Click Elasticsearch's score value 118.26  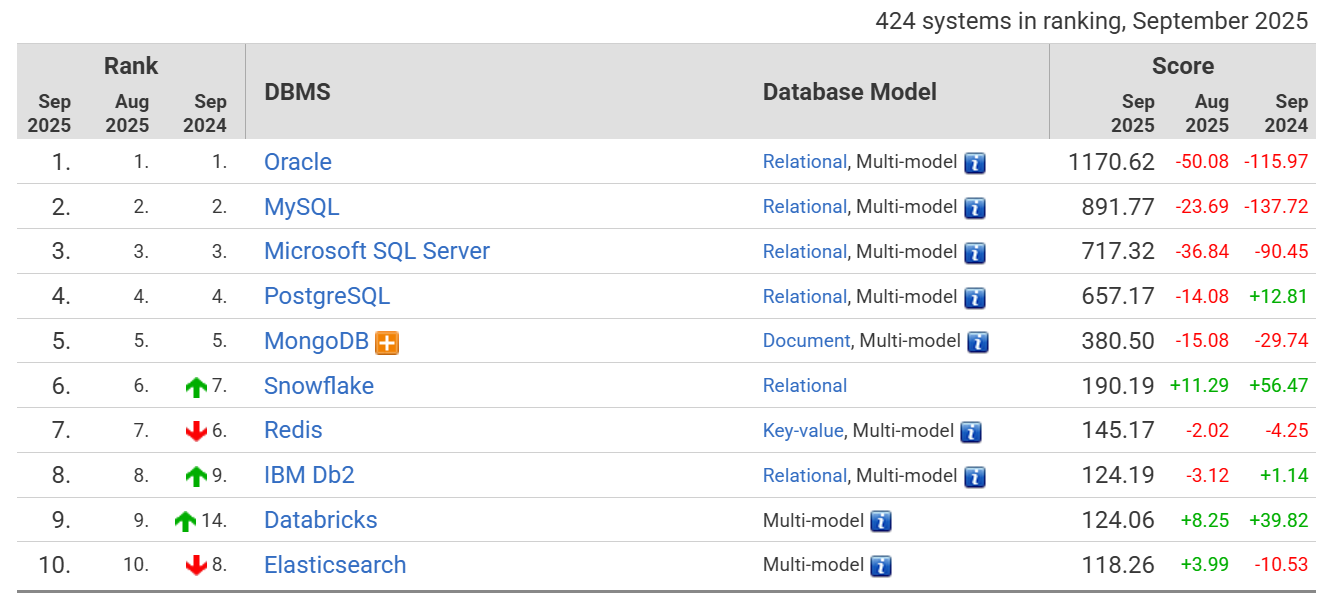(x=1118, y=565)
